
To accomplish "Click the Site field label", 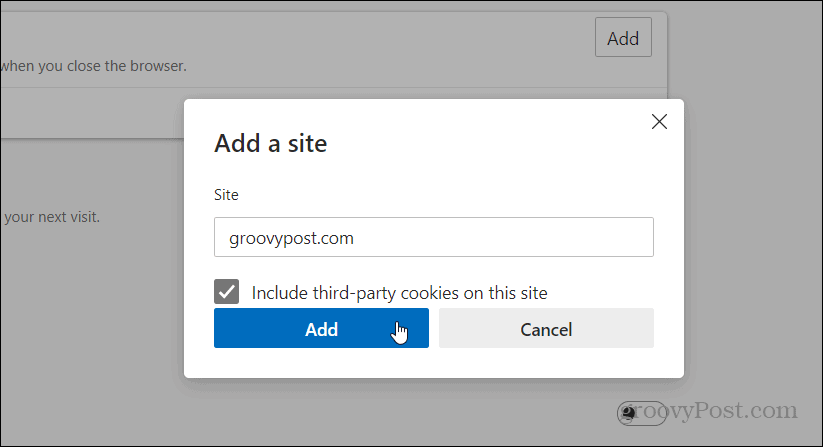I will pos(226,195).
